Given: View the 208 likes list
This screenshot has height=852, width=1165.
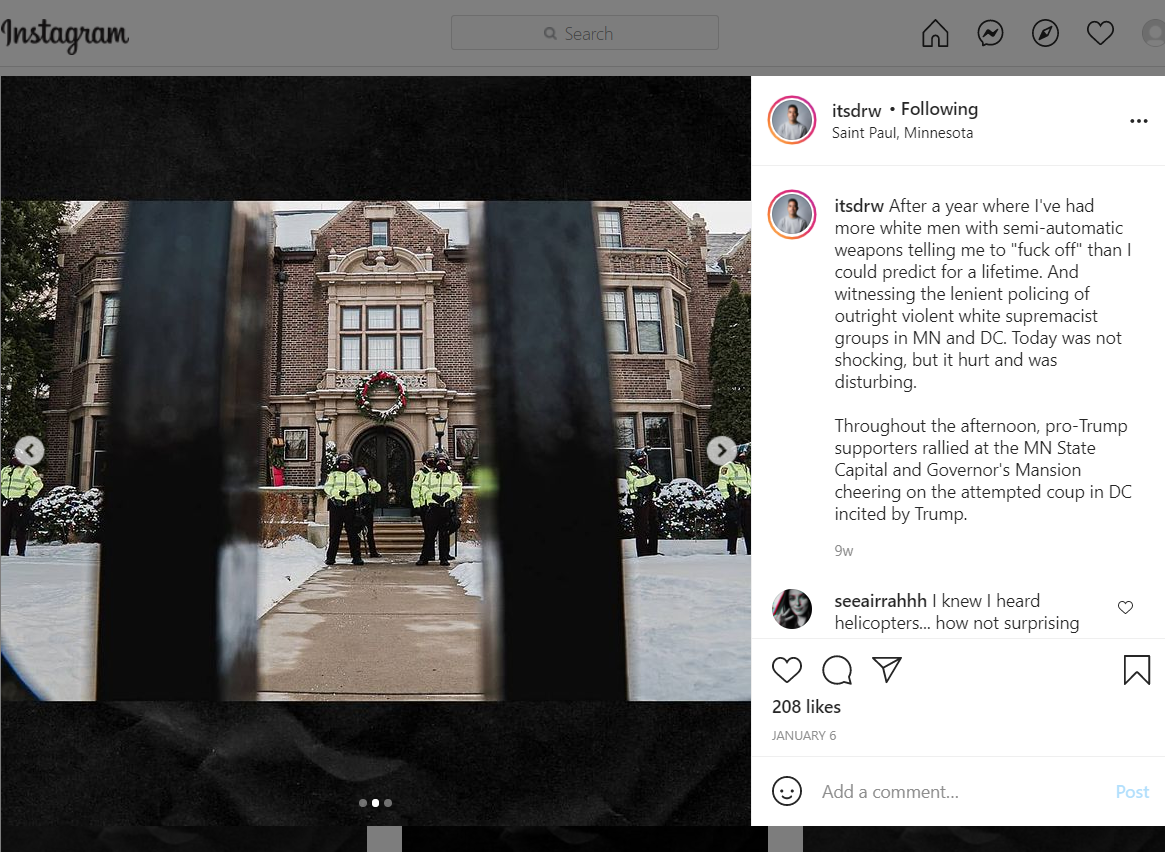Looking at the screenshot, I should point(806,707).
